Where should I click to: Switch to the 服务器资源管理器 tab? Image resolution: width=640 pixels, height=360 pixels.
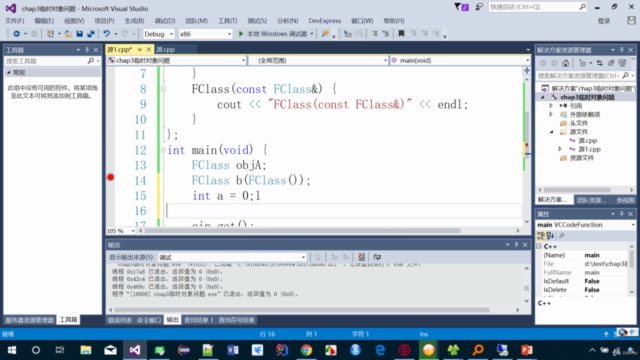coord(29,320)
